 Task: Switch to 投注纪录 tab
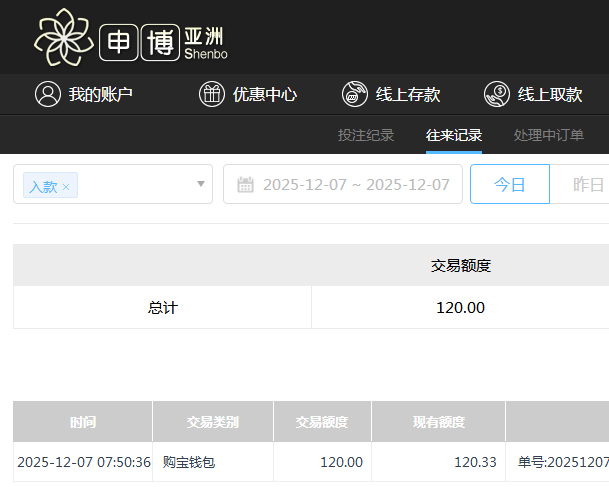[366, 135]
